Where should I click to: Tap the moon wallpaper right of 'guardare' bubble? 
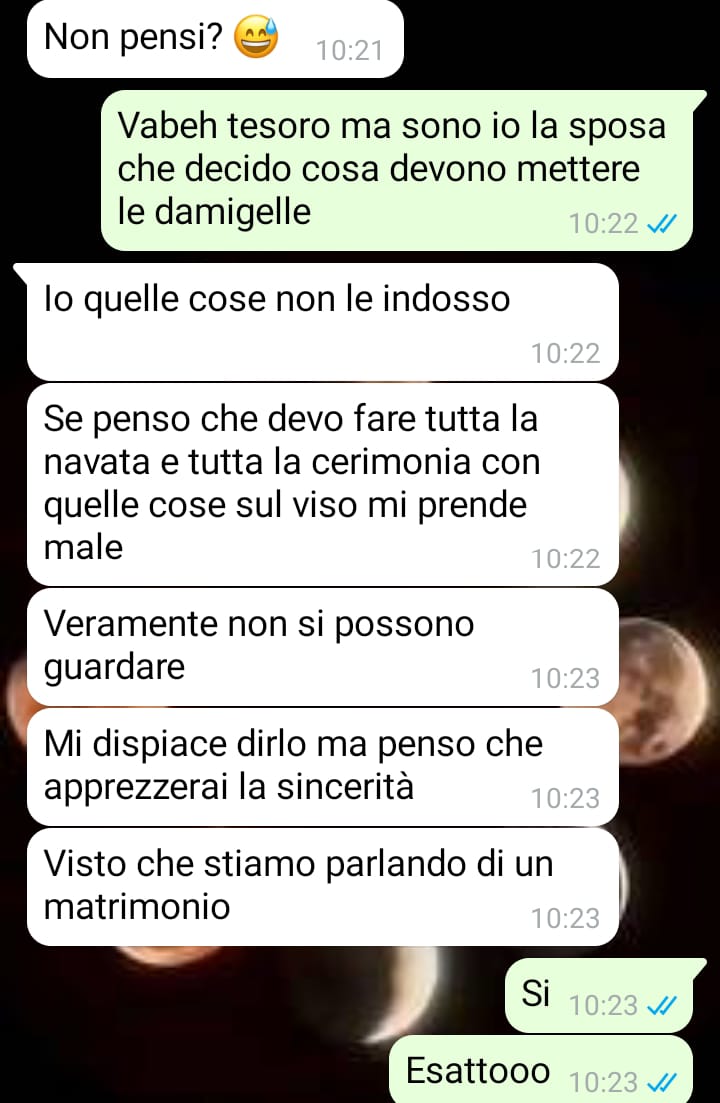click(x=663, y=691)
